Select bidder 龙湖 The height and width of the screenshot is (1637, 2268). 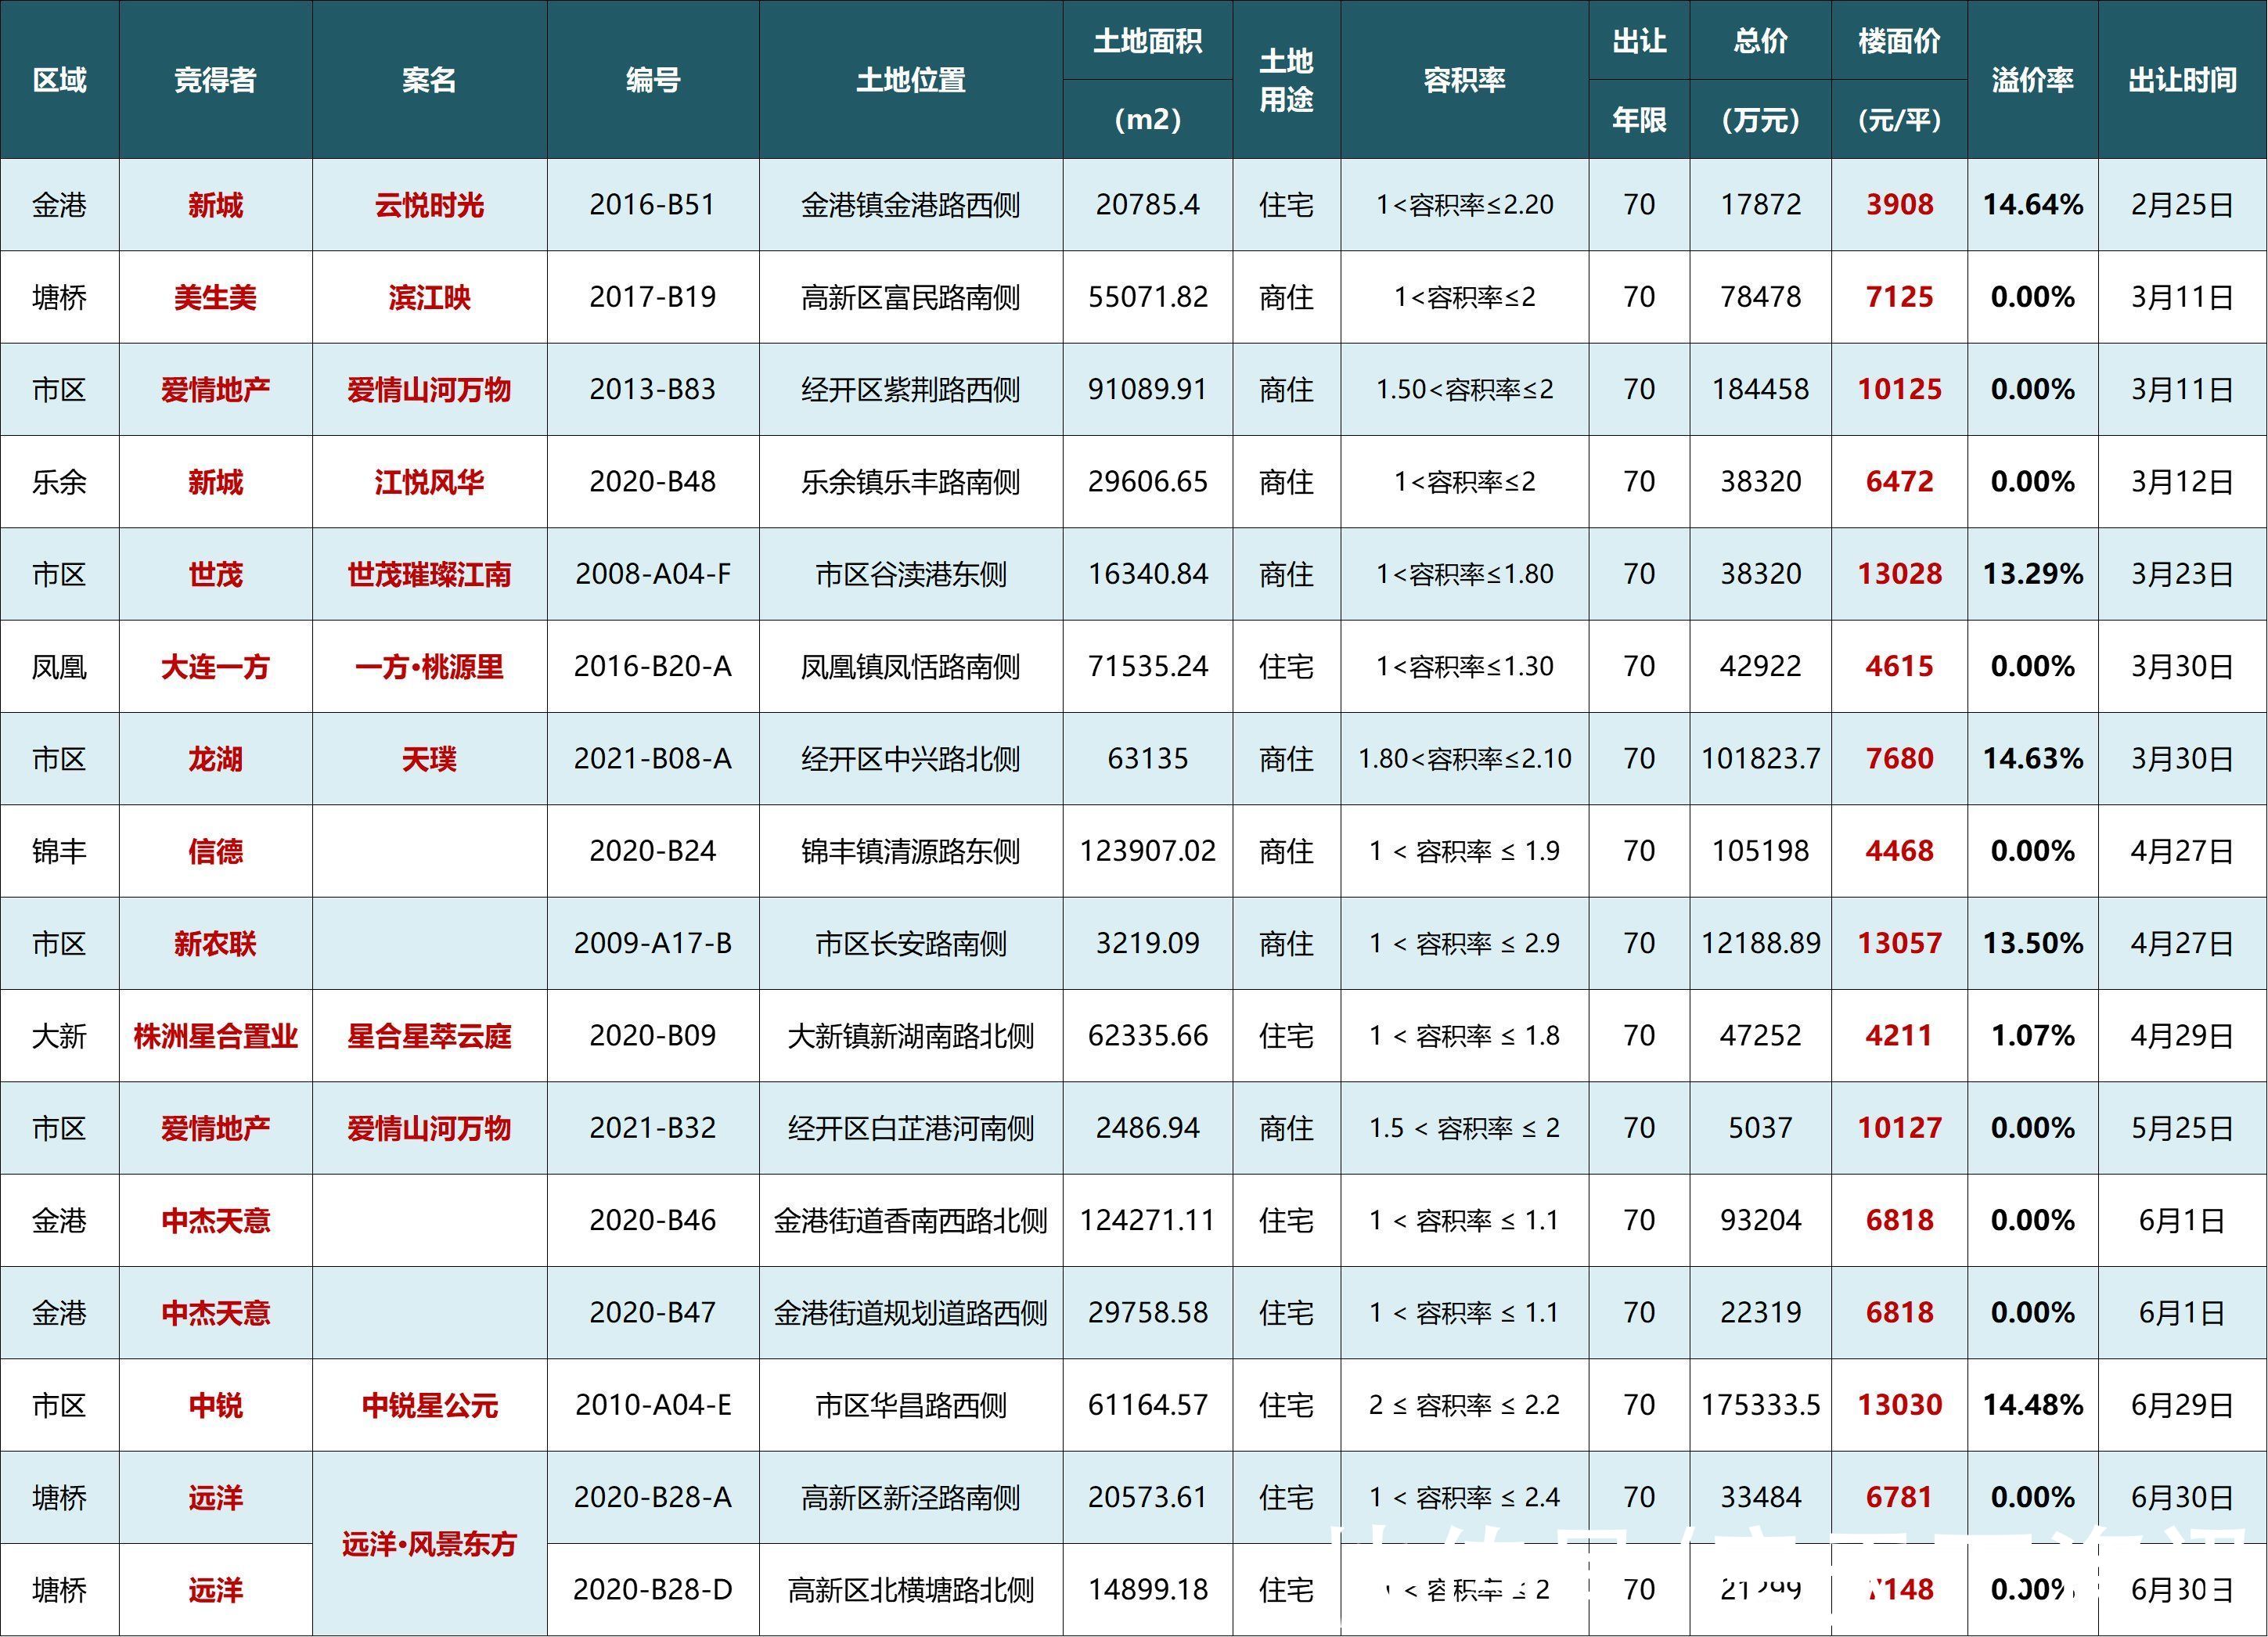(x=215, y=759)
